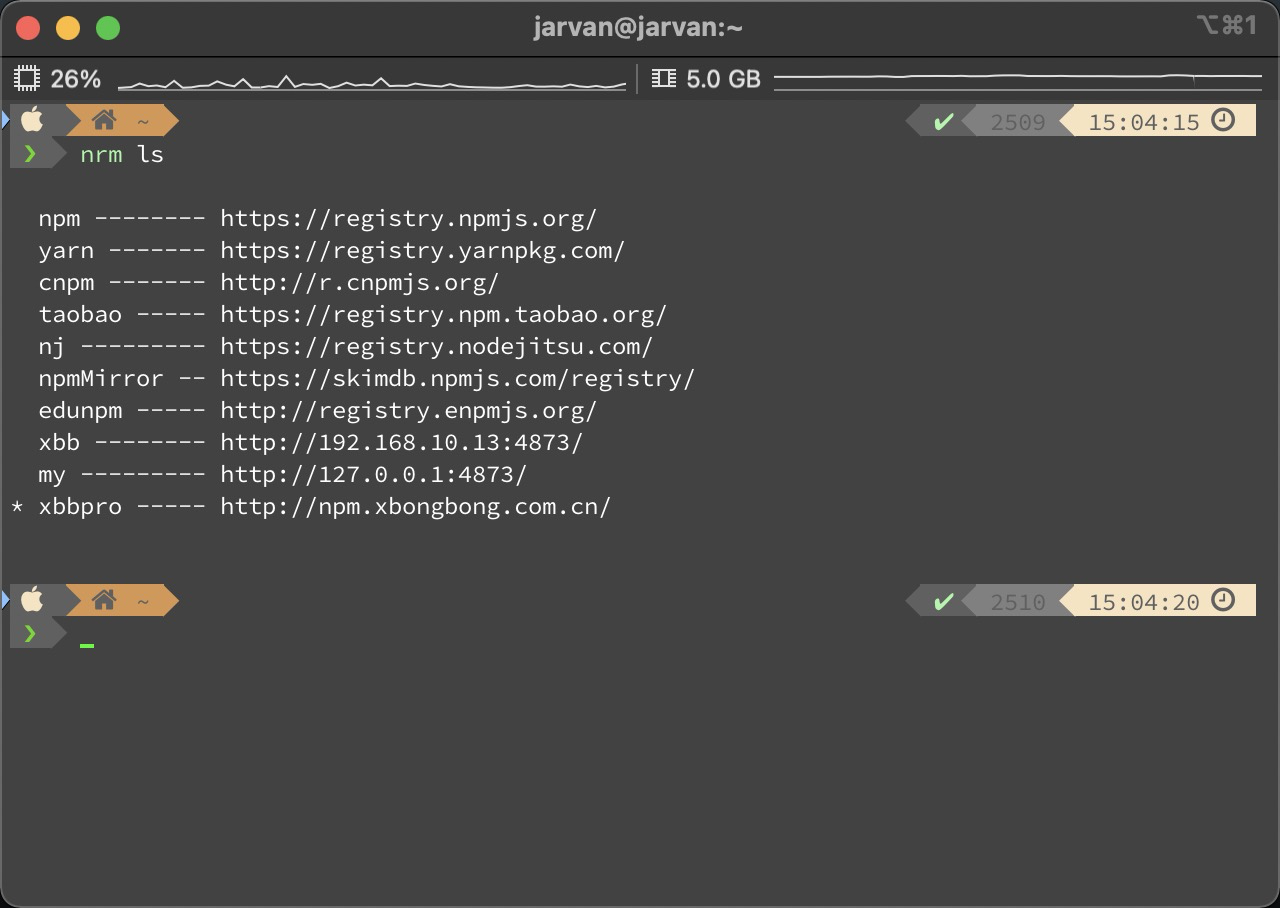Click the memory usage graph line
This screenshot has height=908, width=1280.
point(1017,77)
